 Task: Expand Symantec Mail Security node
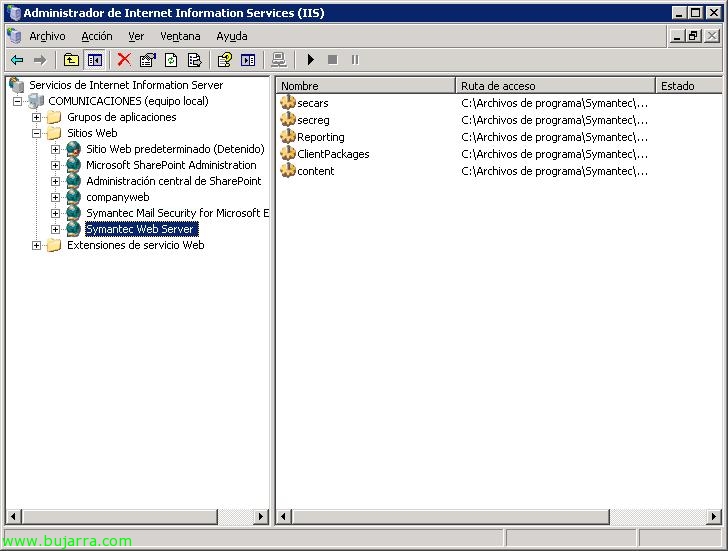coord(55,214)
